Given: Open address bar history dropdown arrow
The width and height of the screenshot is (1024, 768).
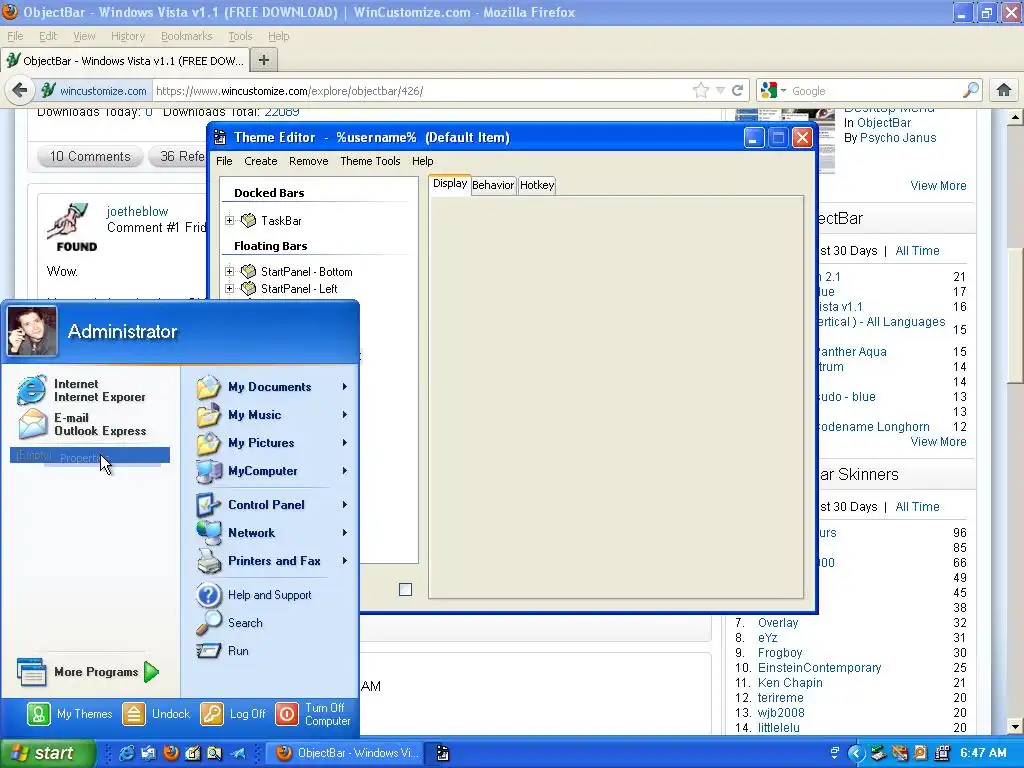Looking at the screenshot, I should 720,91.
